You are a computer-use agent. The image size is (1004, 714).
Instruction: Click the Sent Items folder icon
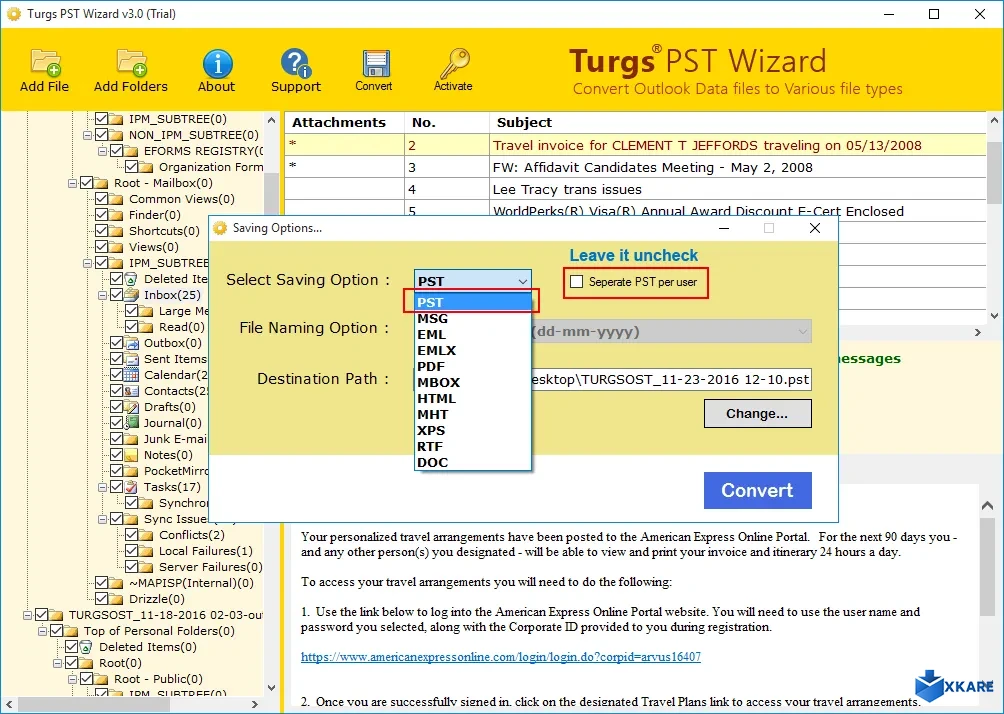point(131,359)
